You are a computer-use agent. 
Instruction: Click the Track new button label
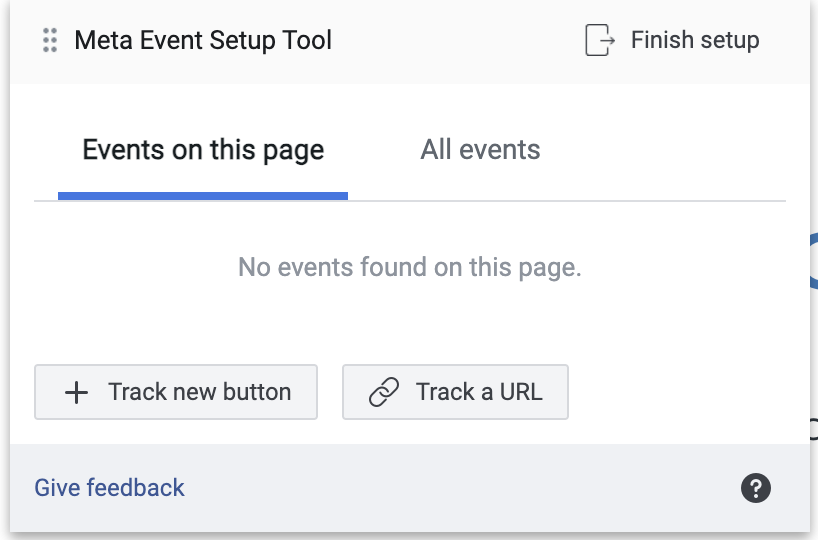pos(199,392)
